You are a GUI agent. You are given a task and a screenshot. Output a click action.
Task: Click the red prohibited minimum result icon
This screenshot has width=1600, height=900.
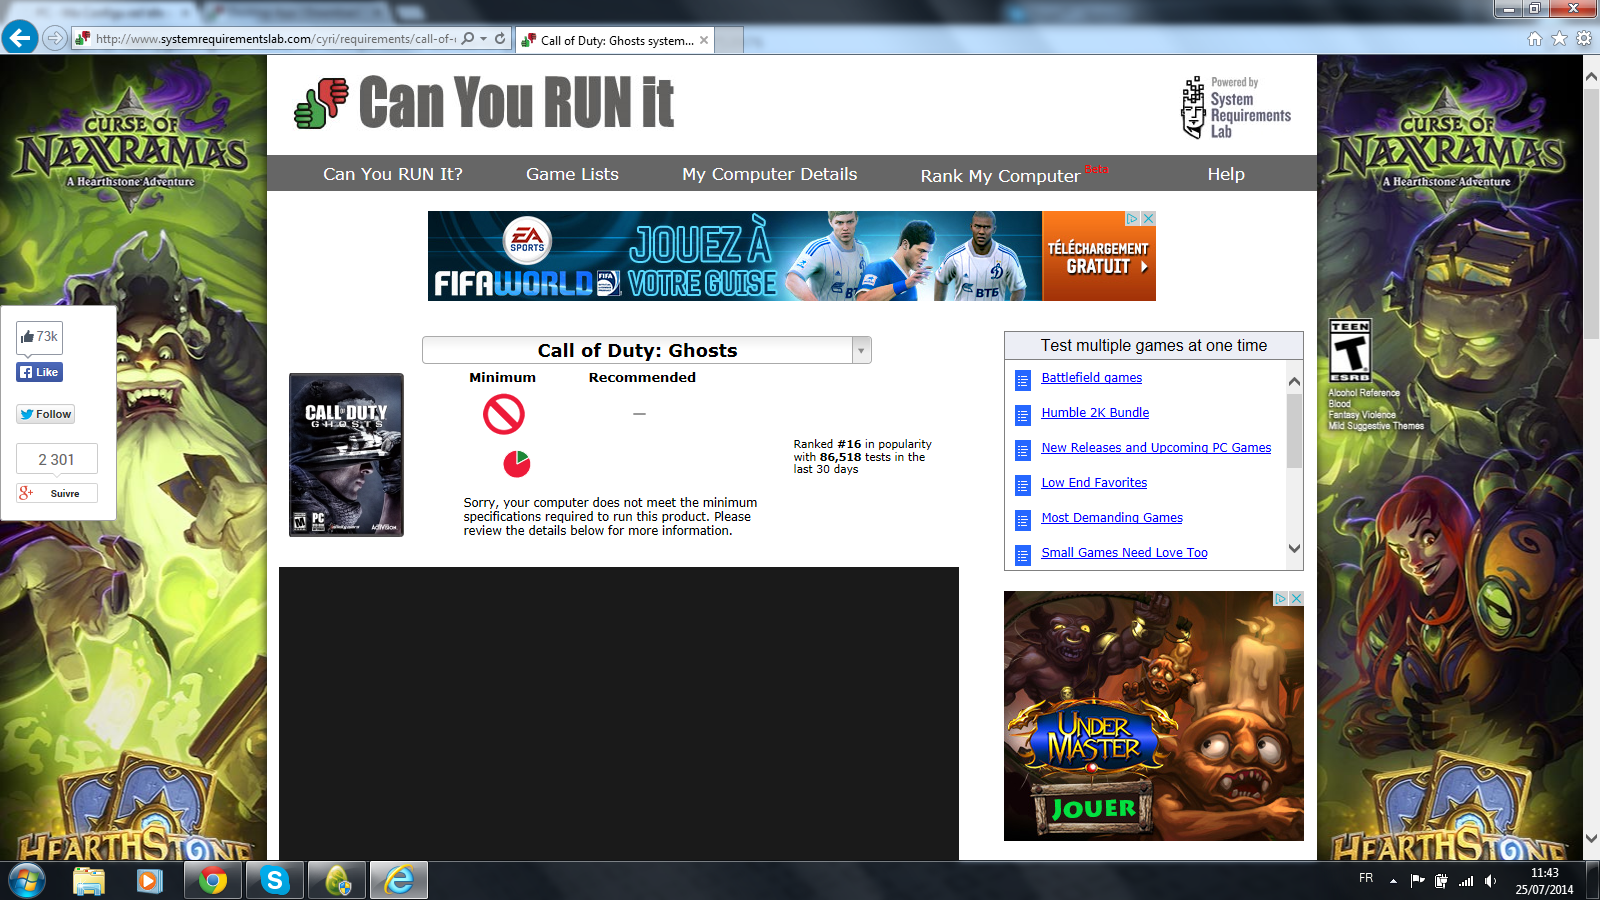coord(504,414)
